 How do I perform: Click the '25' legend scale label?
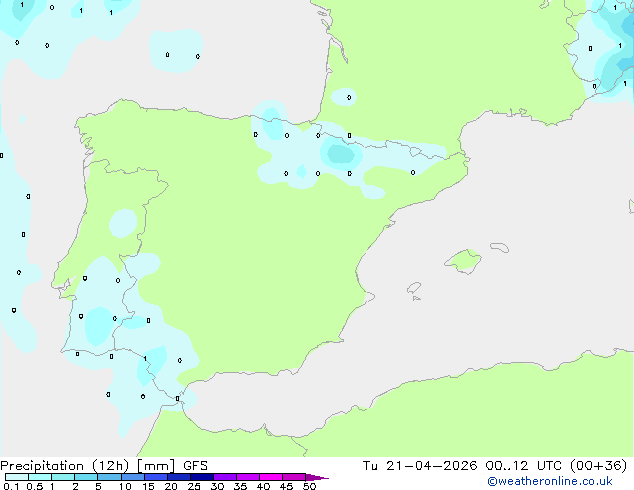(x=194, y=486)
